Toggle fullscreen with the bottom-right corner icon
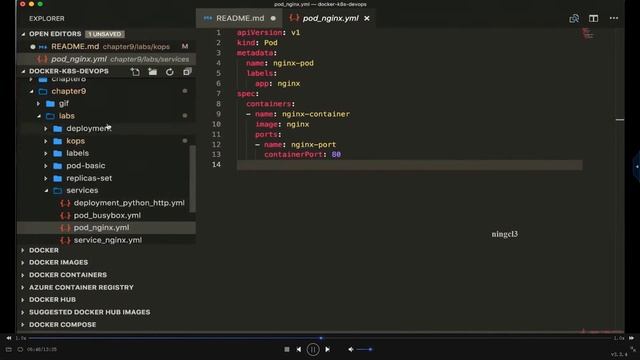Image resolution: width=640 pixels, height=360 pixels. [633, 349]
